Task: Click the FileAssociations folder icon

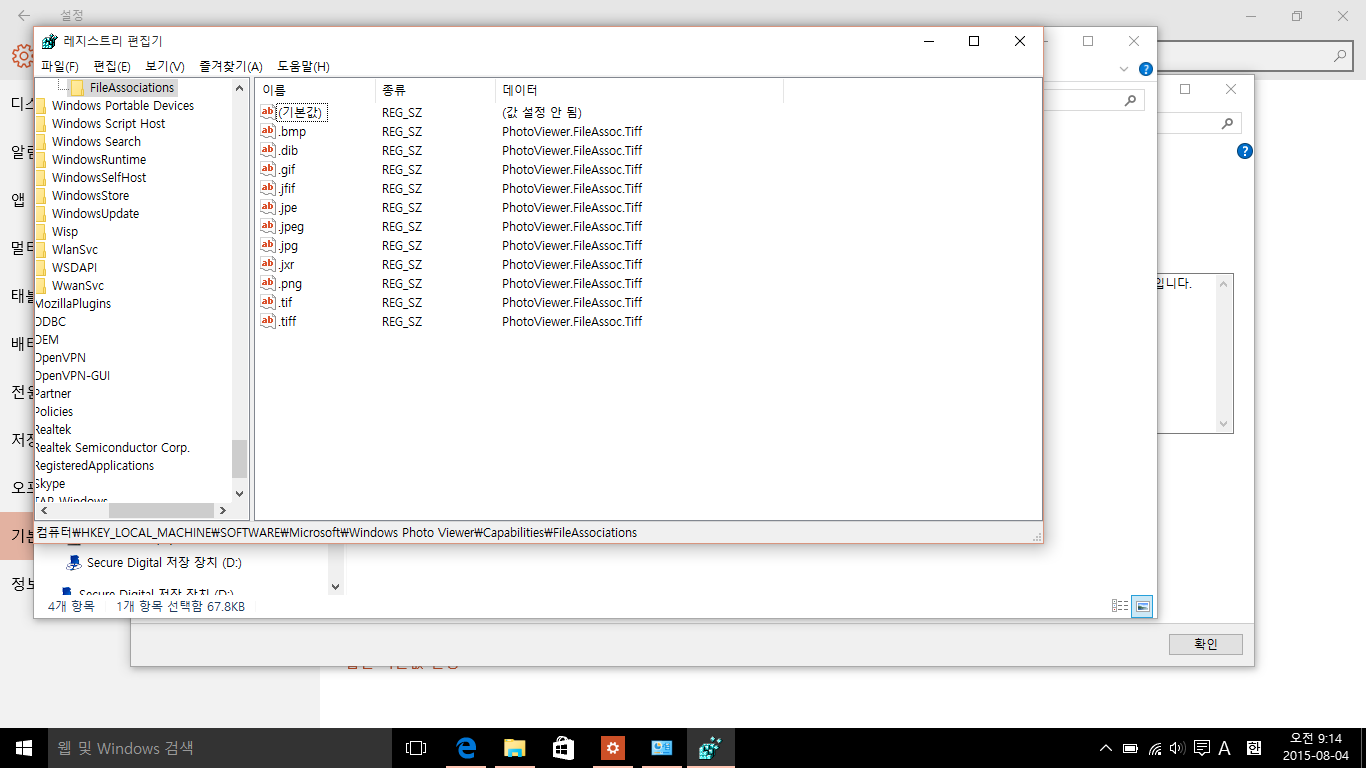Action: tap(77, 88)
